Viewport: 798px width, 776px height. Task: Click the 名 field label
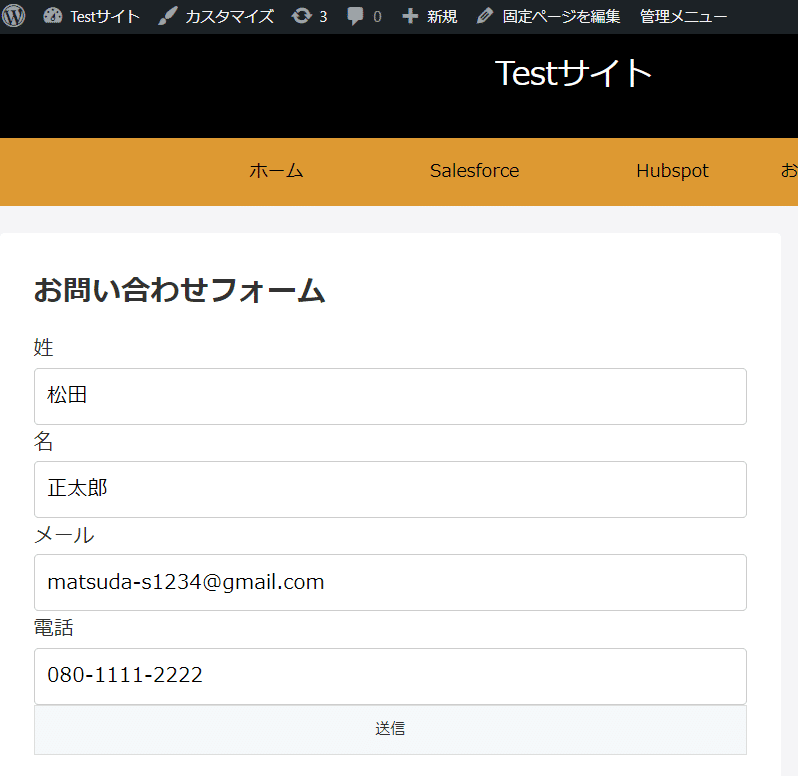point(43,441)
